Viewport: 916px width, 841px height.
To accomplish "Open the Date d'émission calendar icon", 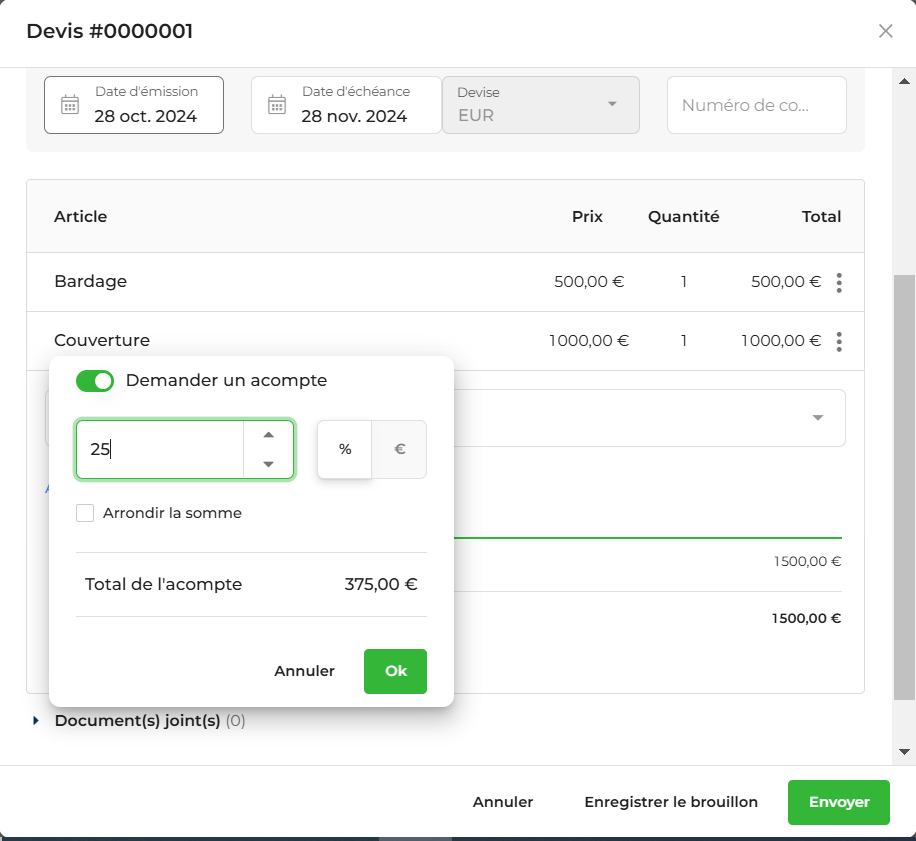I will coord(70,105).
